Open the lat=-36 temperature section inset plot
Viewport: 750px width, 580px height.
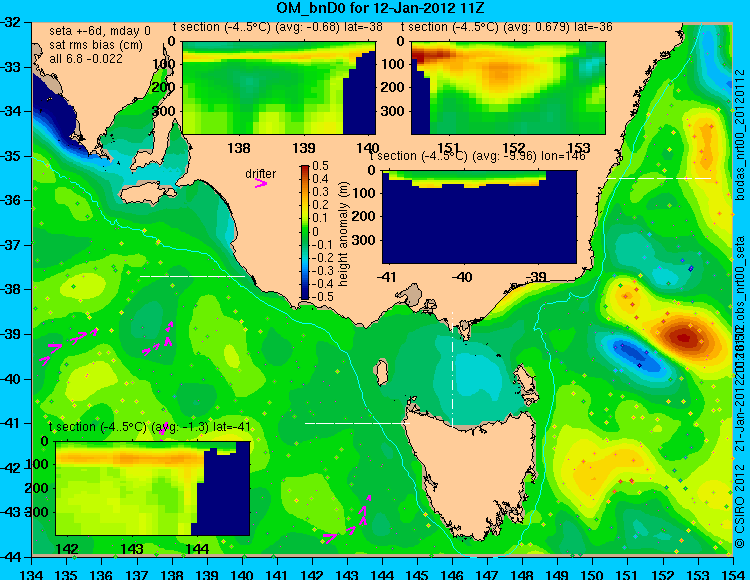pos(508,88)
